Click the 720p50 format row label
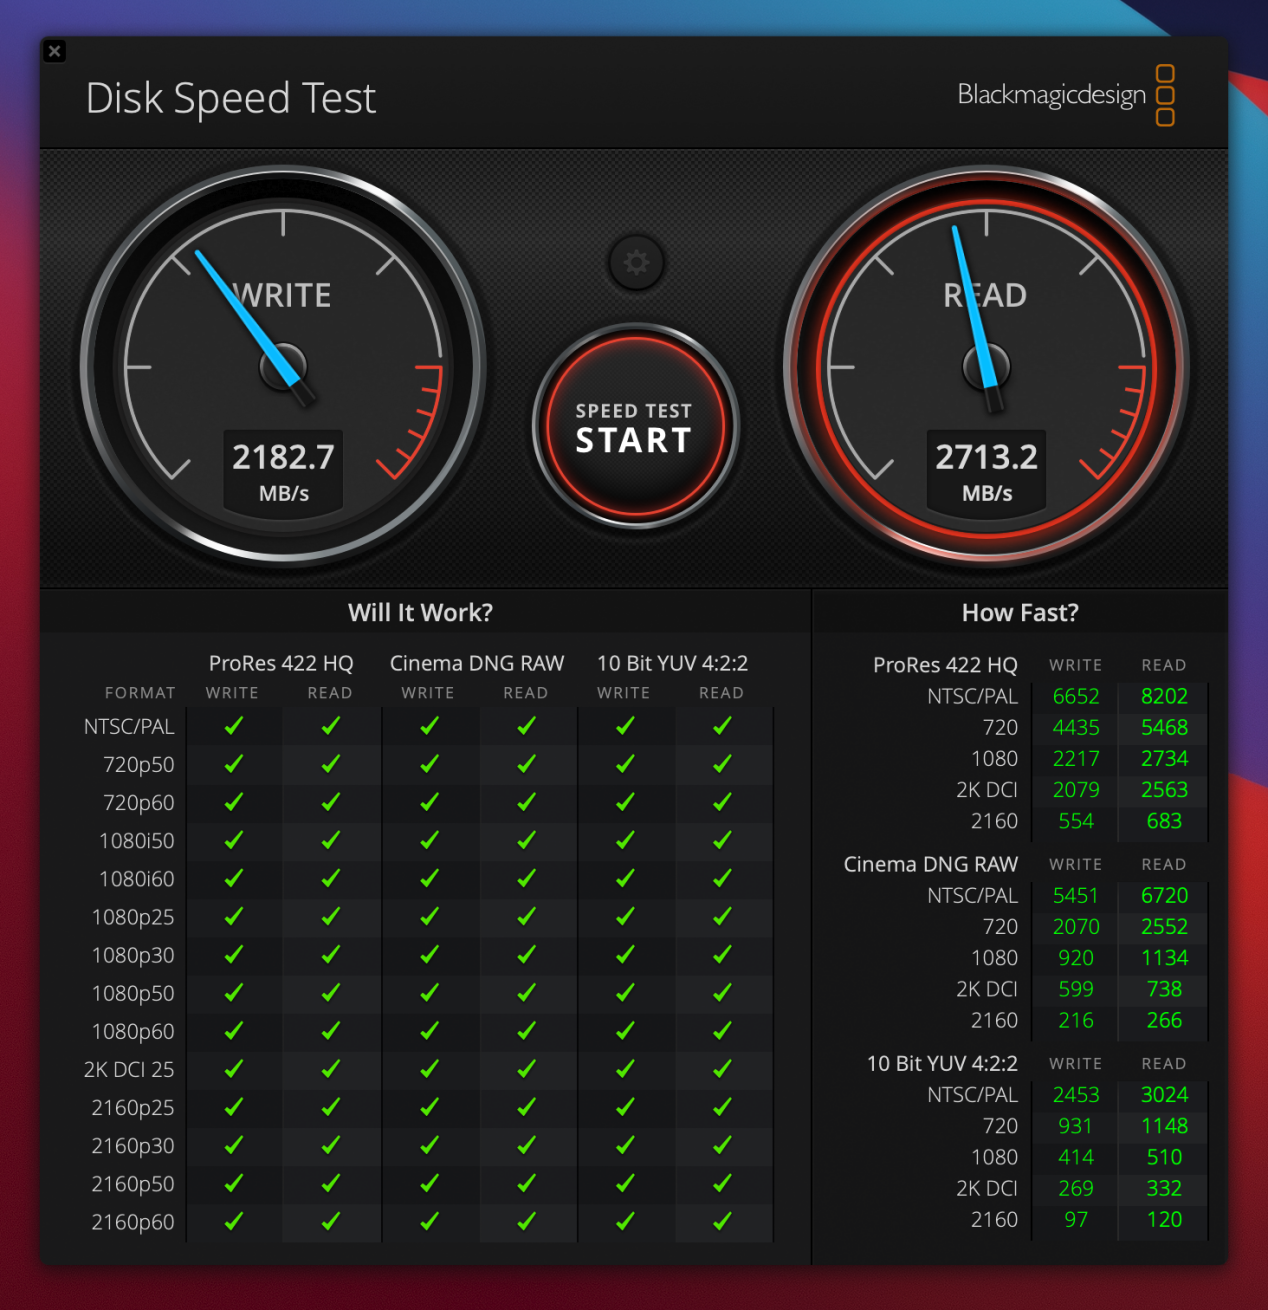 tap(139, 765)
